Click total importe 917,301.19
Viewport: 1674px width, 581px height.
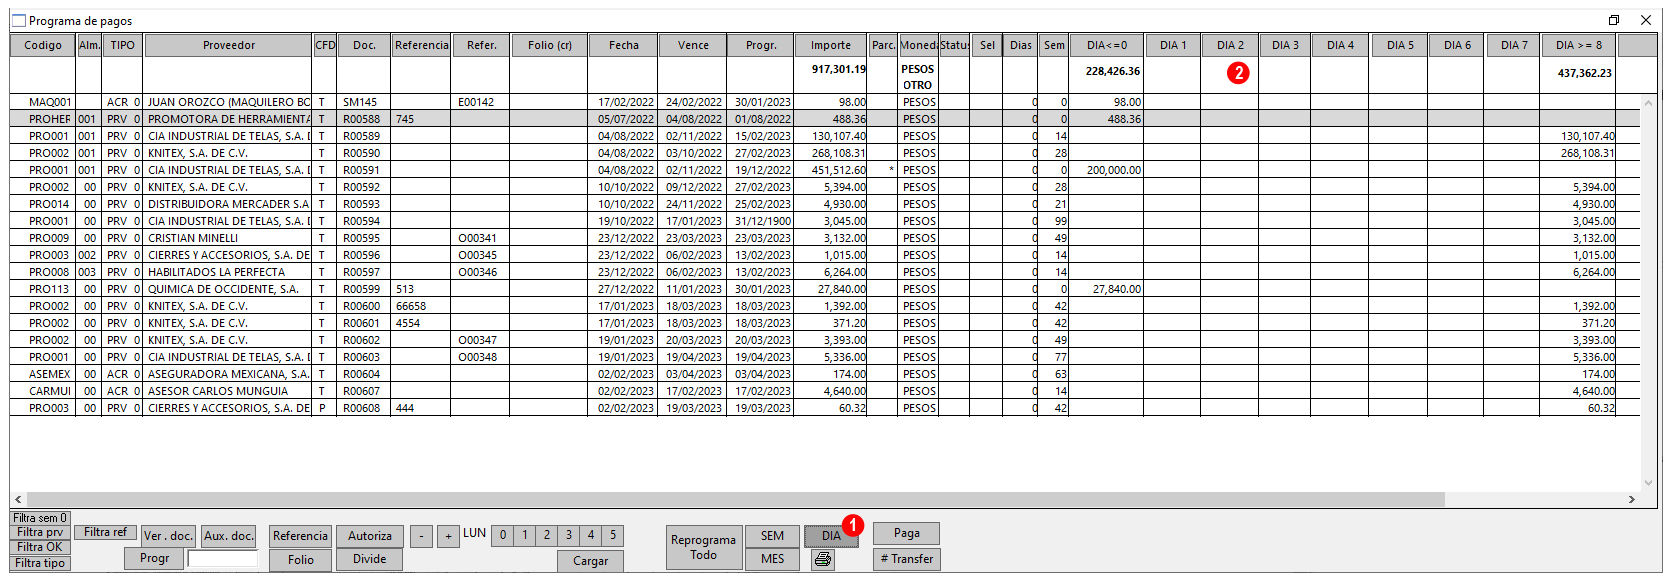839,69
